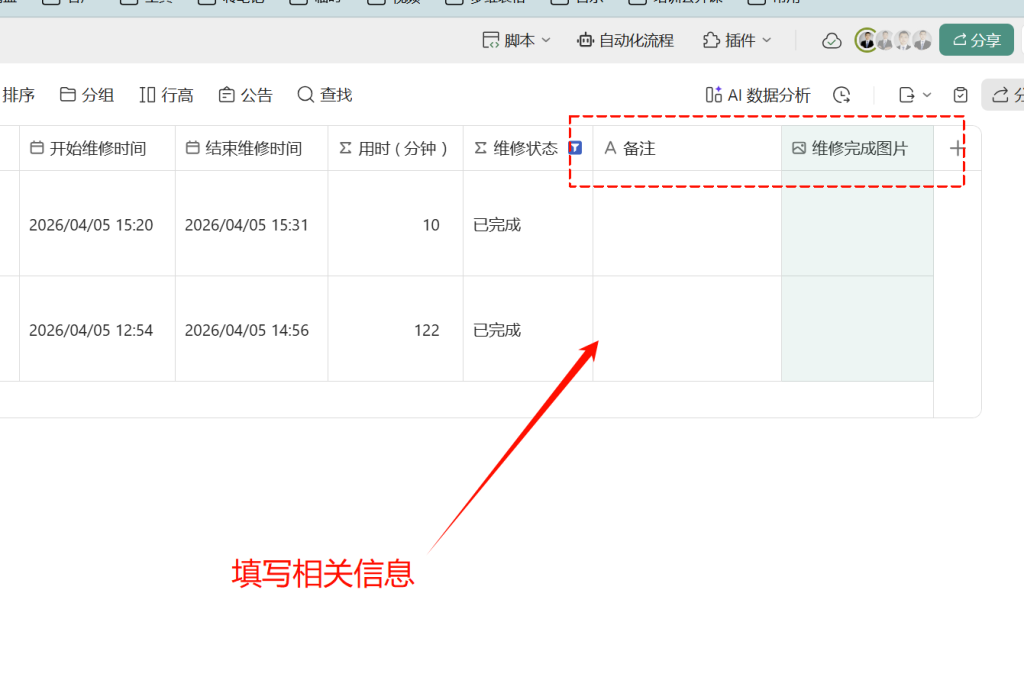The height and width of the screenshot is (677, 1024).
Task: Expand the export dropdown arrow
Action: 927,95
